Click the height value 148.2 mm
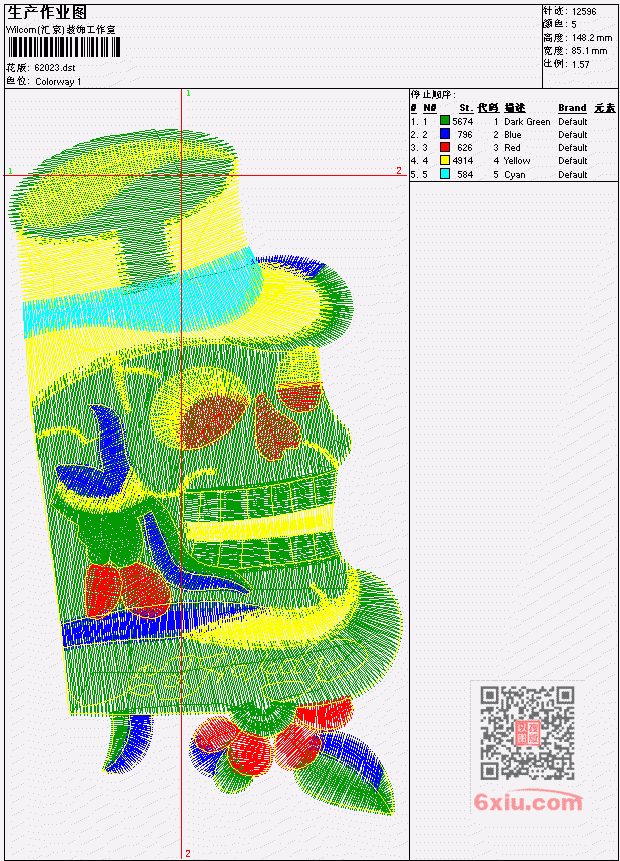 coord(592,38)
